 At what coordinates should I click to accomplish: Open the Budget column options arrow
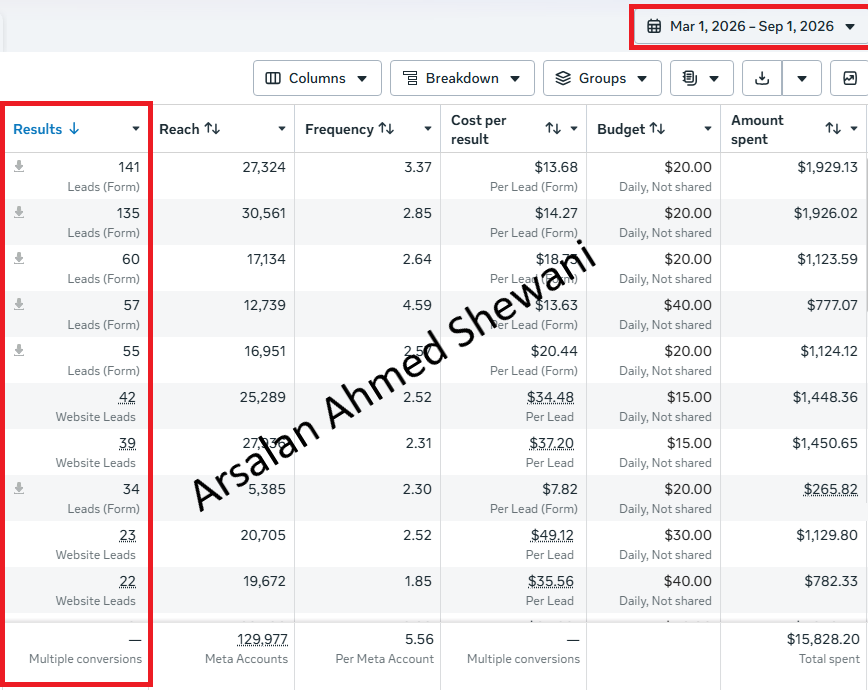pyautogui.click(x=707, y=129)
